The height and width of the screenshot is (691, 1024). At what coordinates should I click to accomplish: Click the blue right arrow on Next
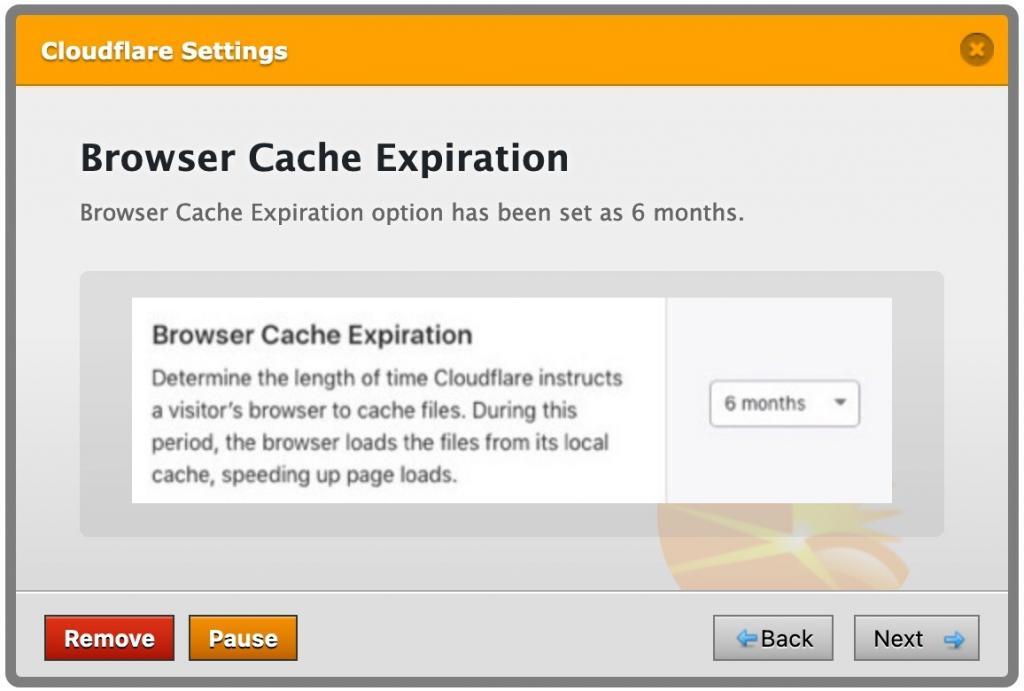pyautogui.click(x=953, y=640)
